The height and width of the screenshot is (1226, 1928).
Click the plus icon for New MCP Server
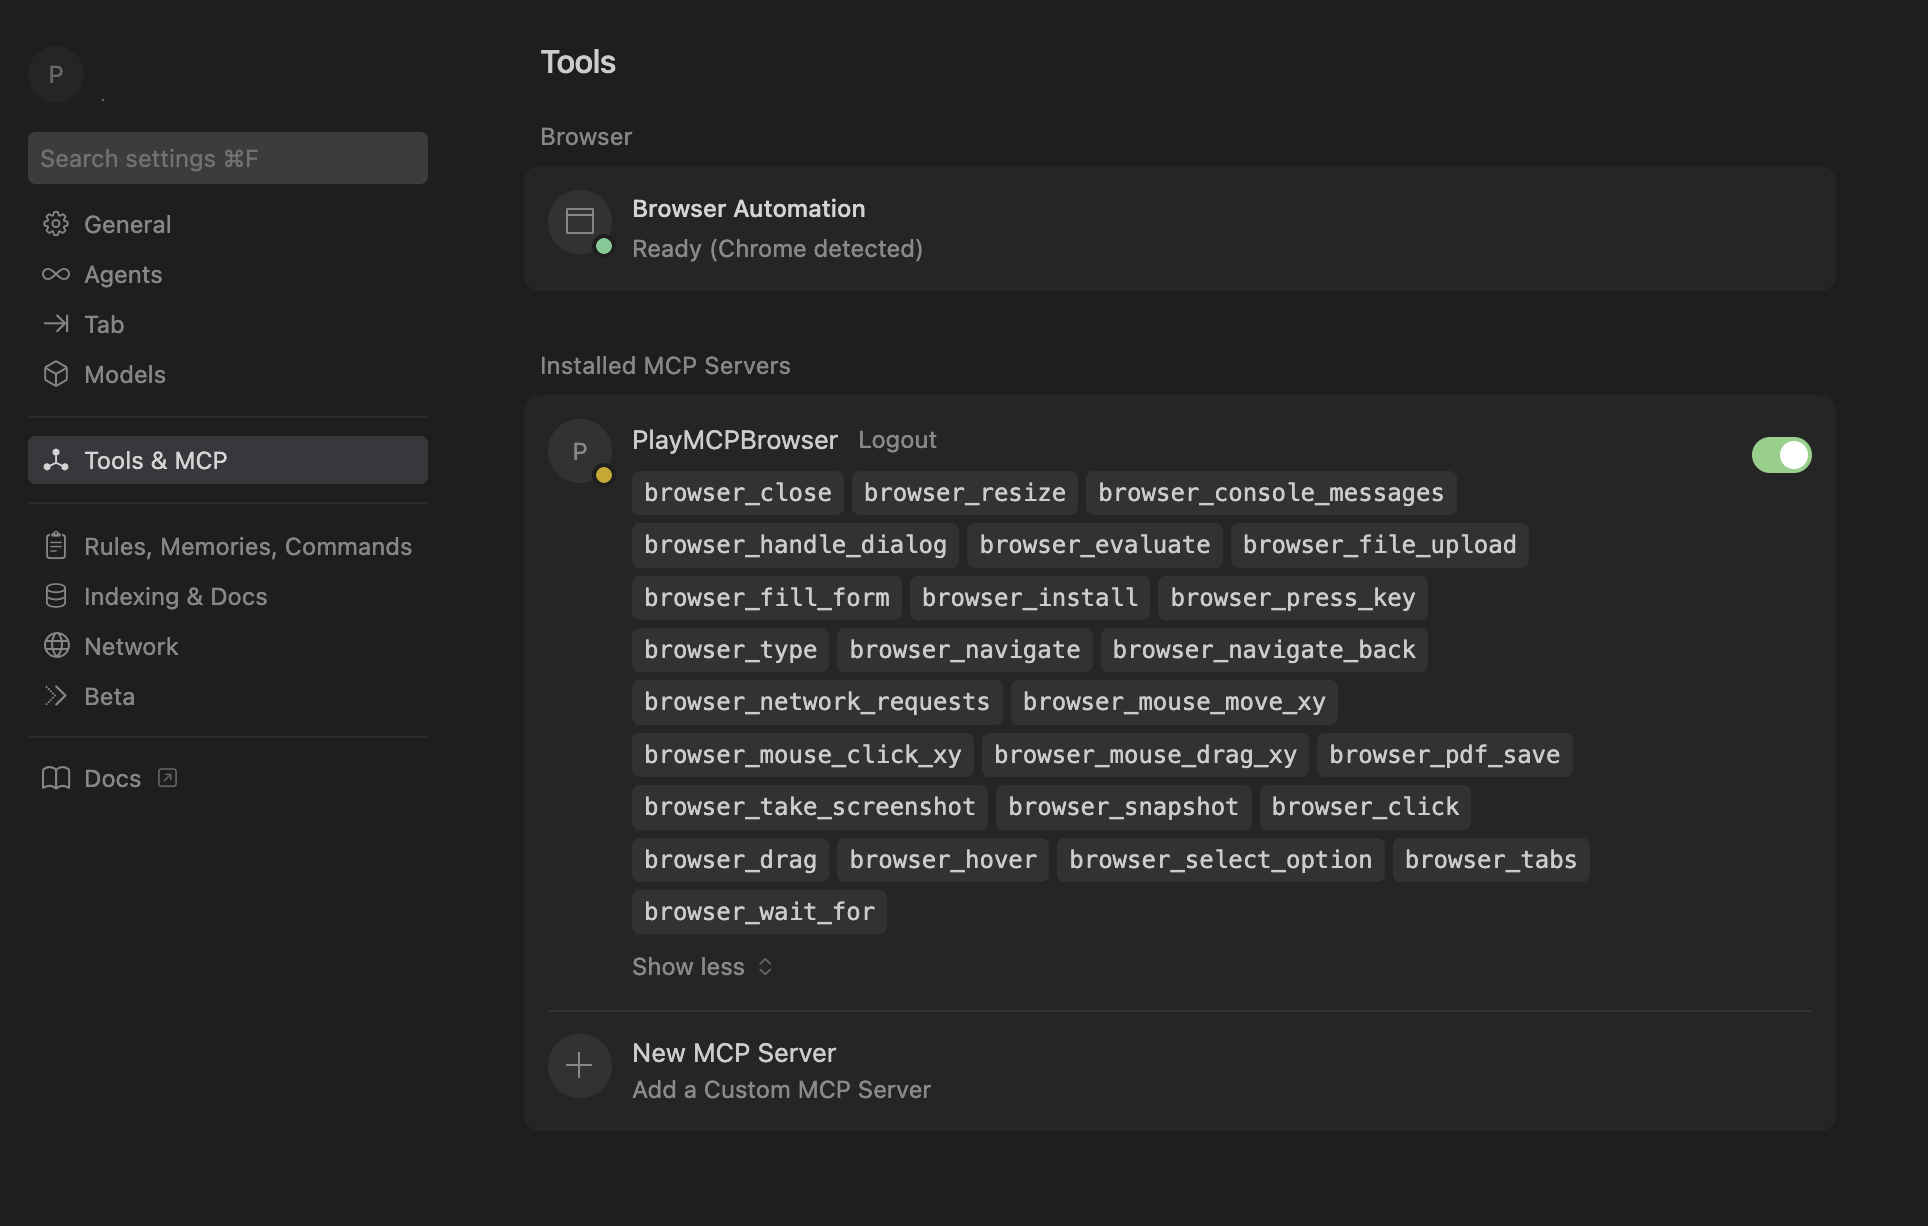579,1066
